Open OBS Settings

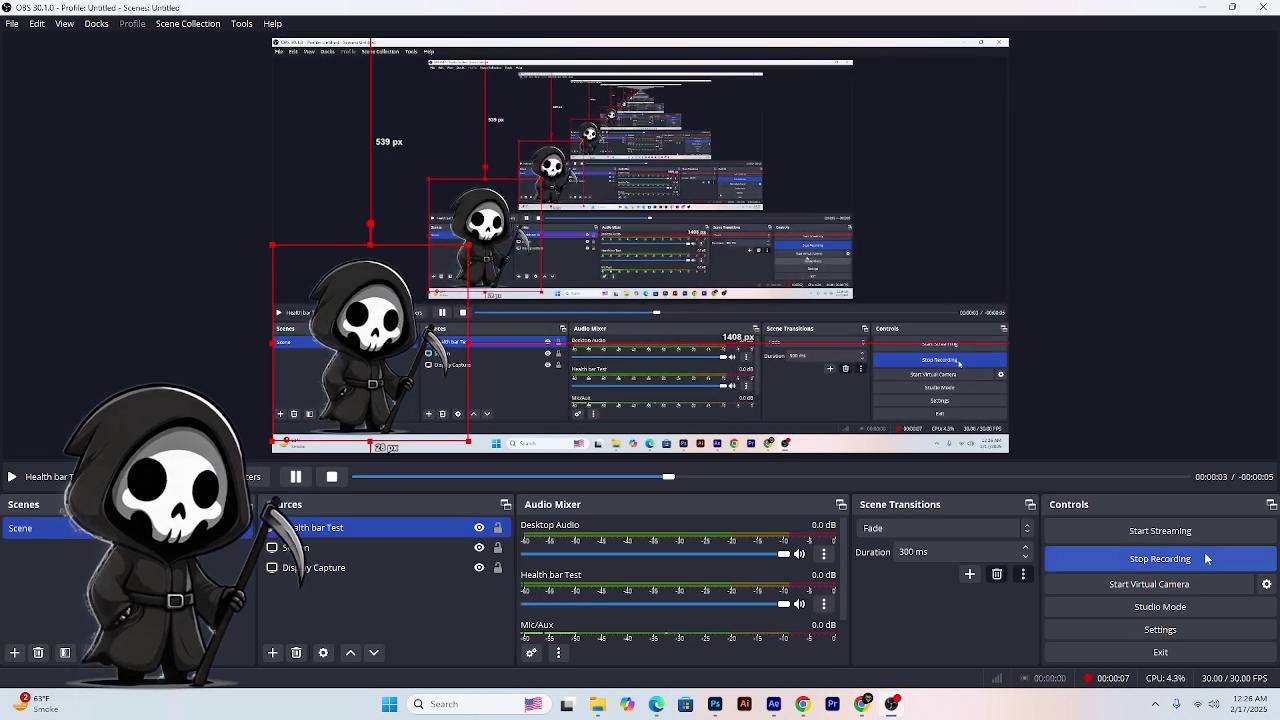[1159, 629]
